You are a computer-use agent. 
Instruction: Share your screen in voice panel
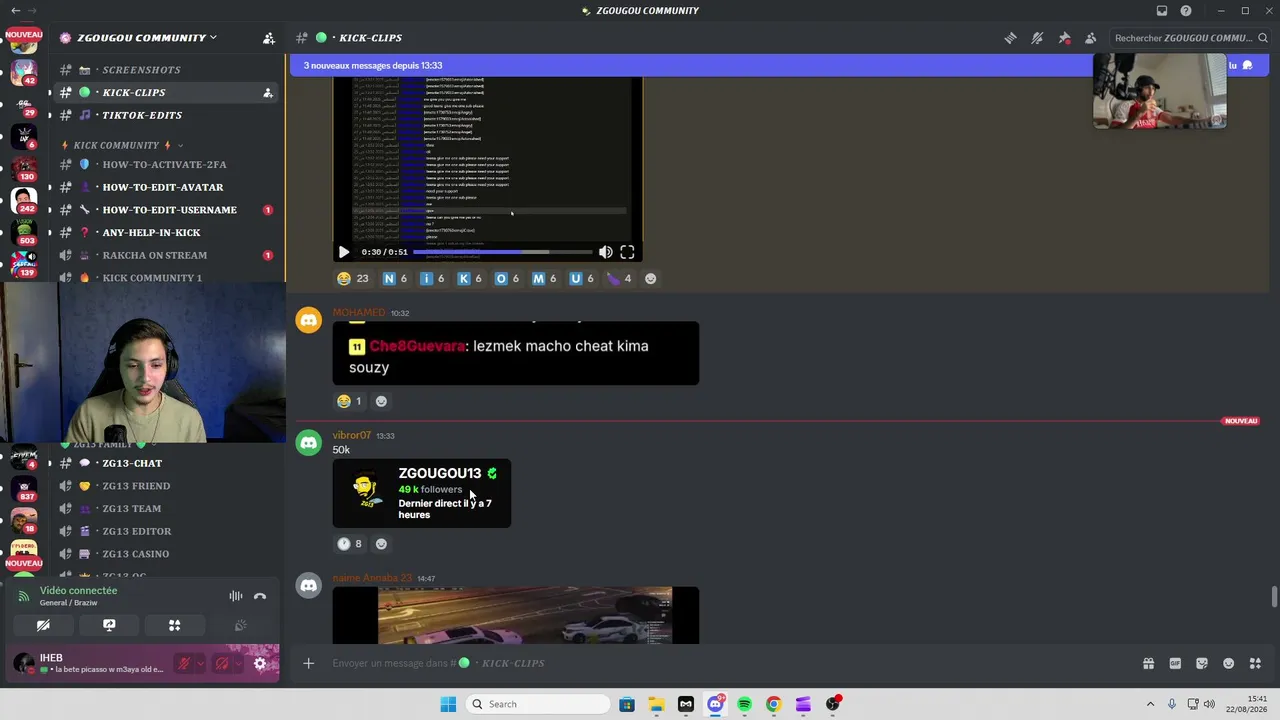[x=109, y=625]
